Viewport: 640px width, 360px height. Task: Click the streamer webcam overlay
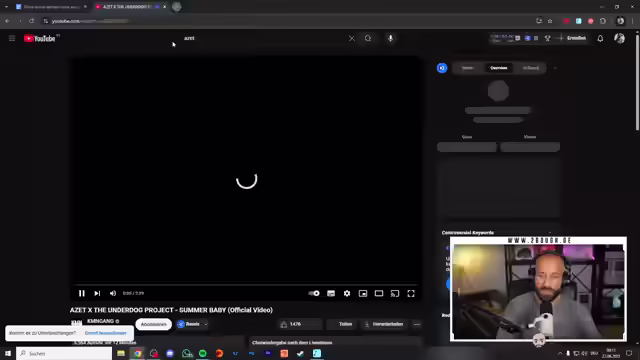pos(538,289)
